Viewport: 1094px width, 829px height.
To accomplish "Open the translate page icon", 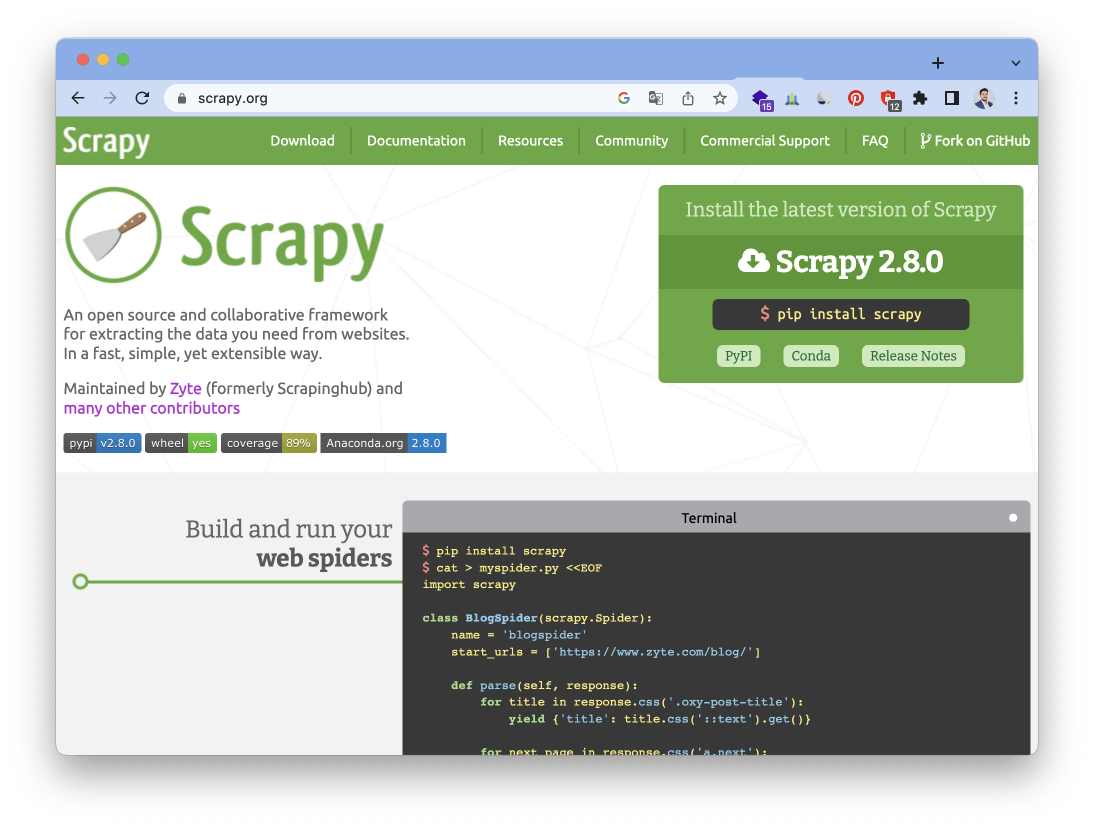I will point(656,98).
